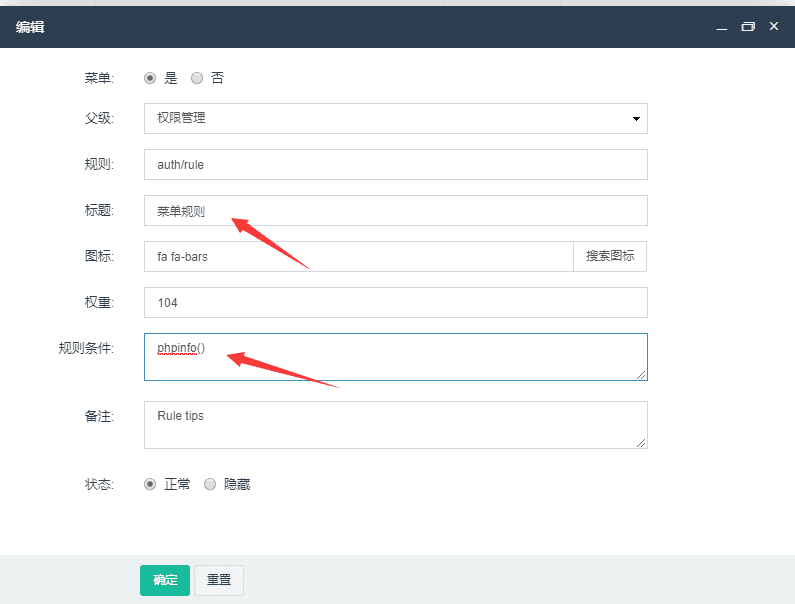795x604 pixels.
Task: Click the 编辑 title bar text
Action: click(x=30, y=27)
